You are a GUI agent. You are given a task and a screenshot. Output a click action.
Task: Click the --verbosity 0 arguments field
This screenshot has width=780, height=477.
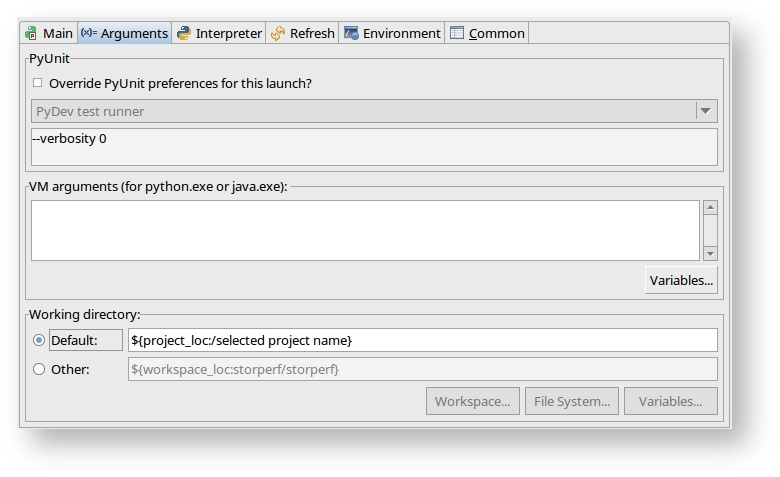coord(374,146)
